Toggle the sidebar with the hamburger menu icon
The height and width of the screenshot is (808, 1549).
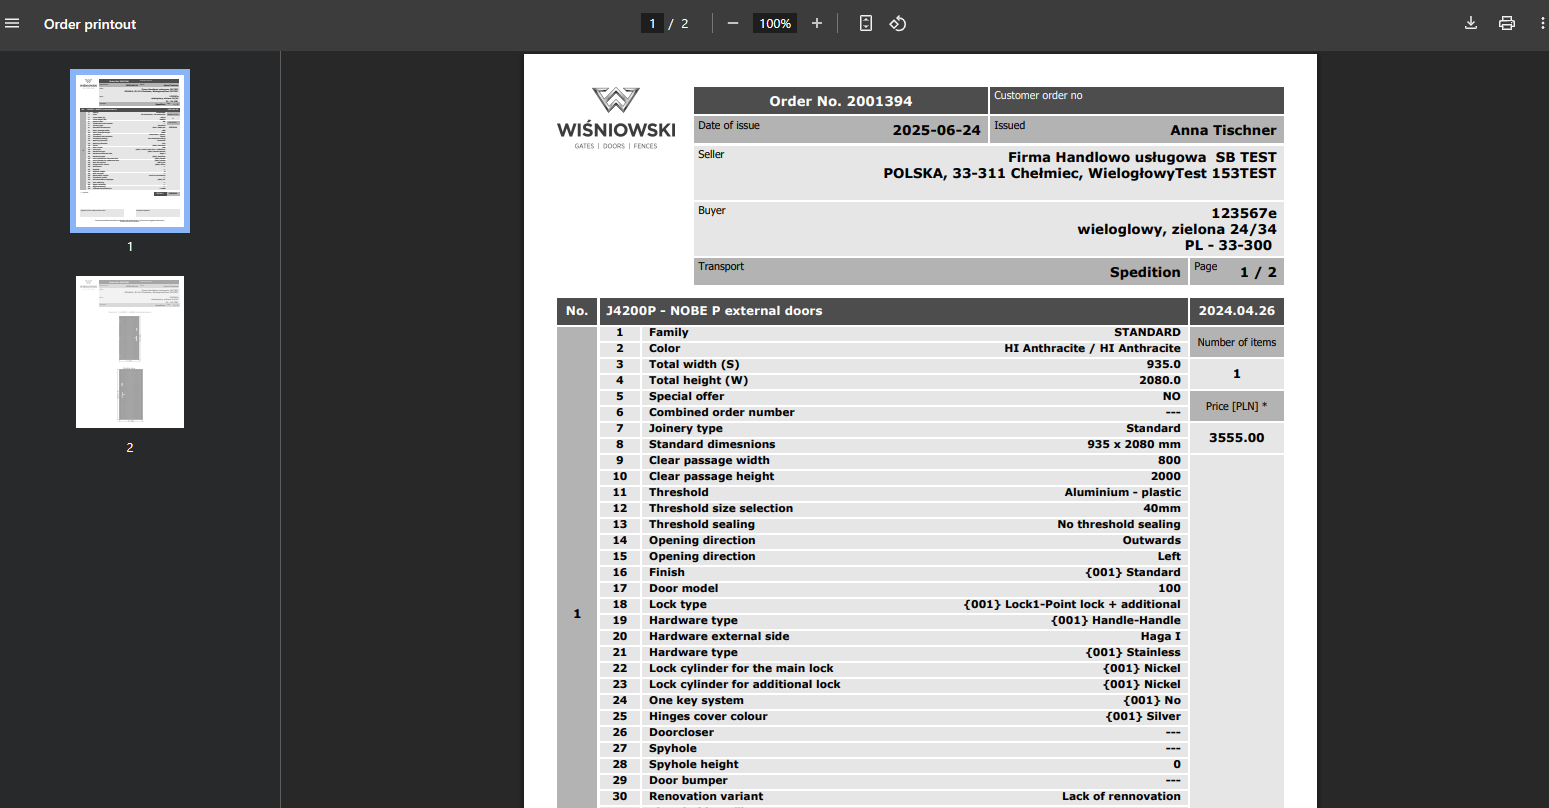13,24
